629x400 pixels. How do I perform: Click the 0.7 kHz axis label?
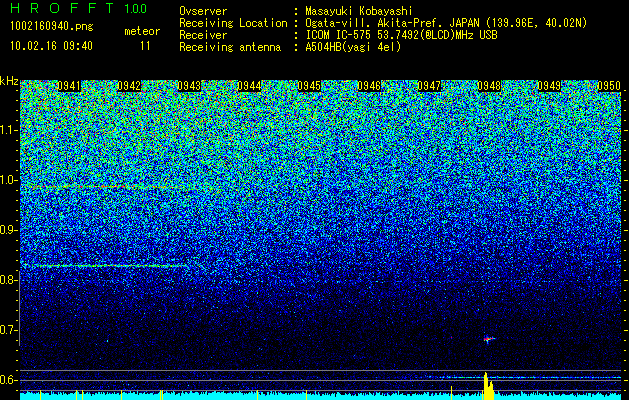pos(8,330)
